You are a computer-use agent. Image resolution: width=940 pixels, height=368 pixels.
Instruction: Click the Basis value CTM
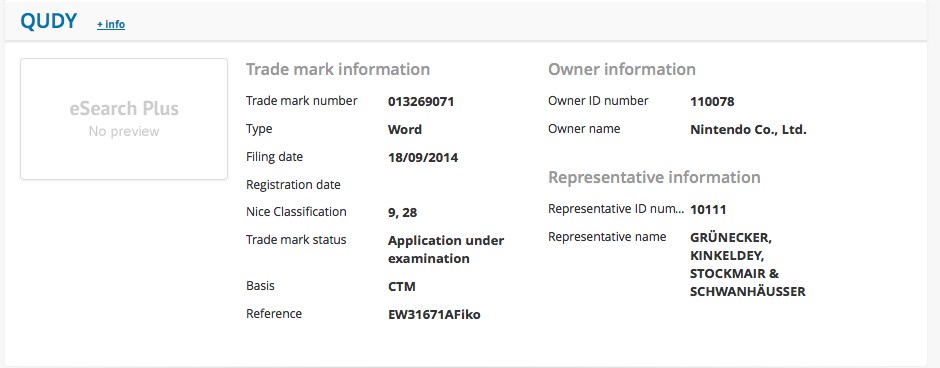click(402, 286)
